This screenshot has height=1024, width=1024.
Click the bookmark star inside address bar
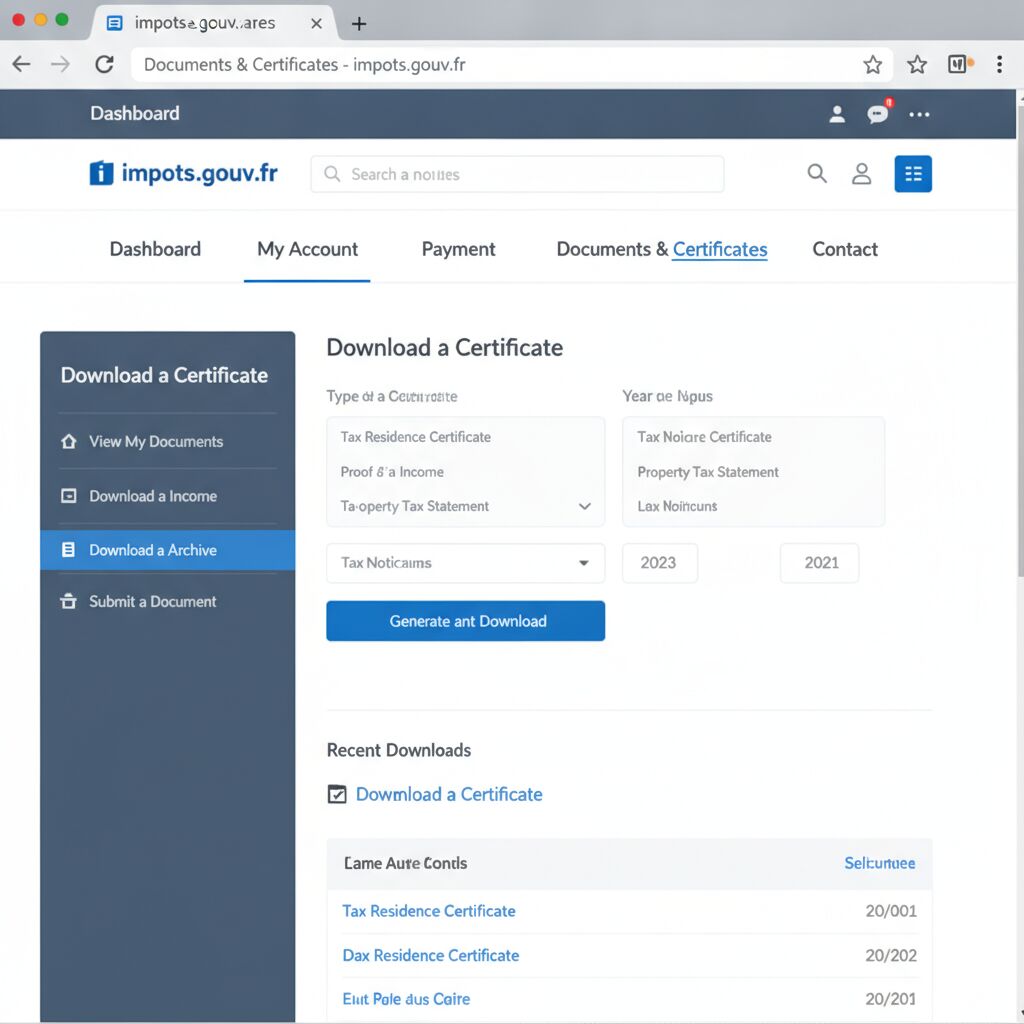tap(872, 65)
